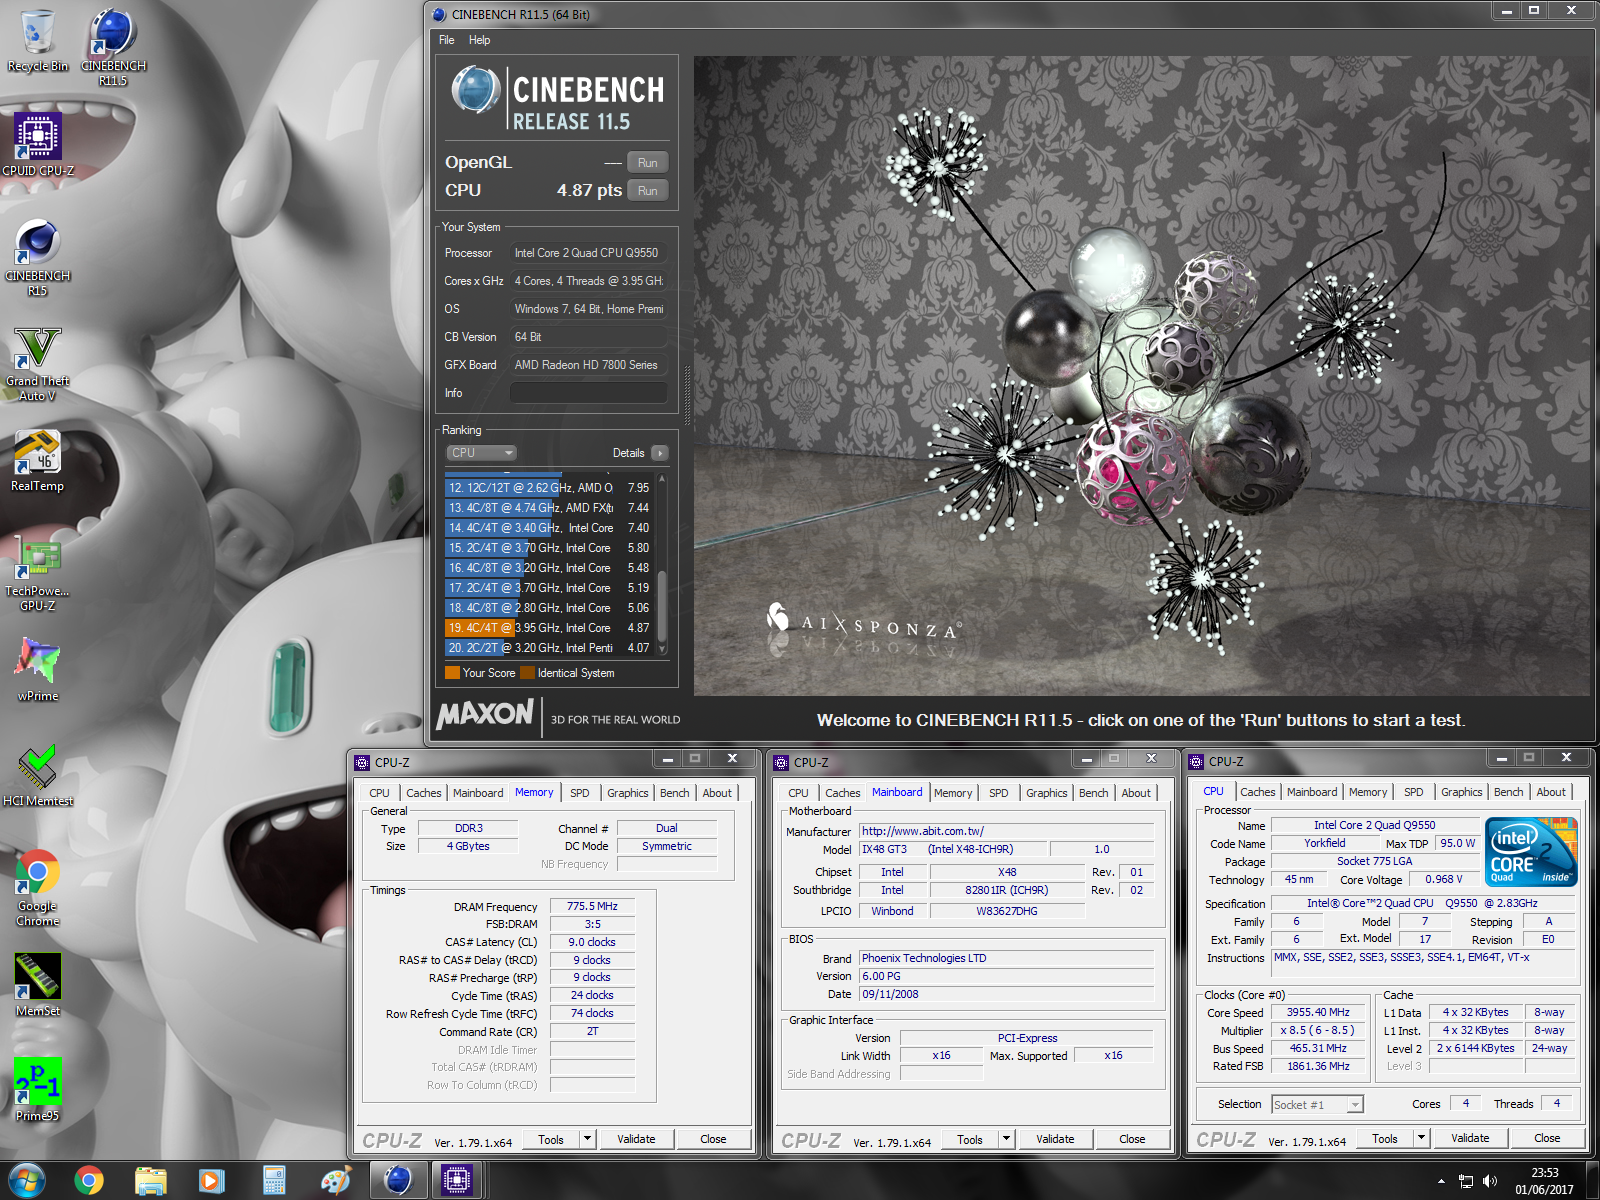This screenshot has width=1600, height=1200.
Task: Click Validate in Memory CPU-Z window
Action: pyautogui.click(x=636, y=1139)
